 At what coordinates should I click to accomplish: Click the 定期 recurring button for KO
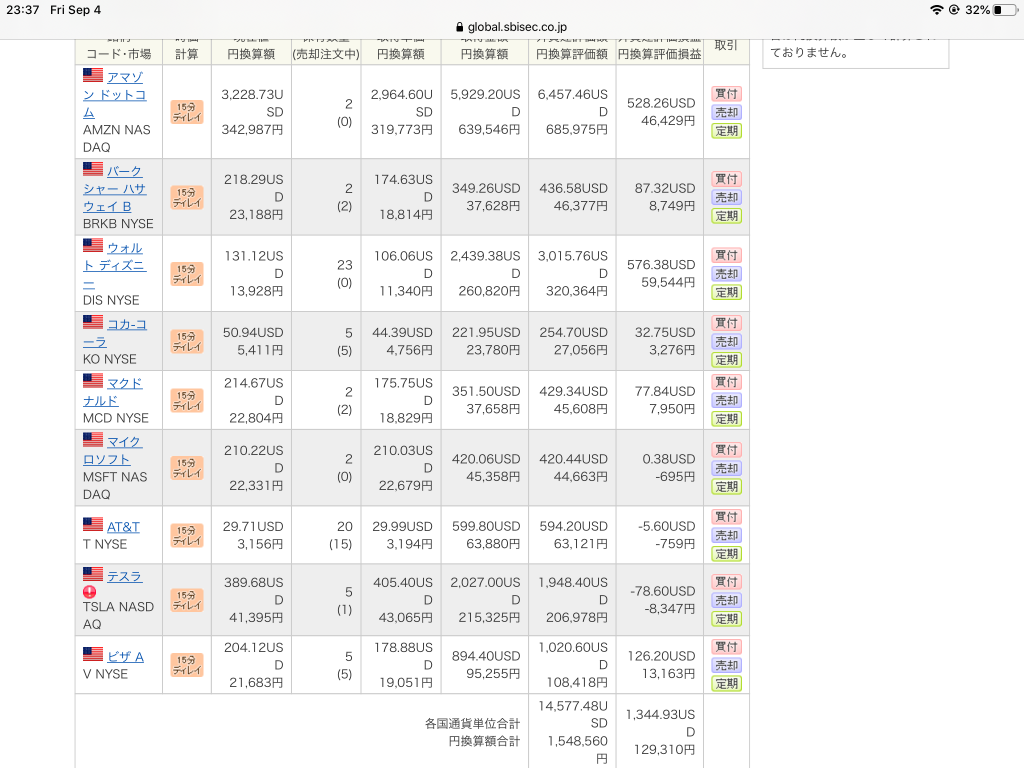click(x=726, y=360)
